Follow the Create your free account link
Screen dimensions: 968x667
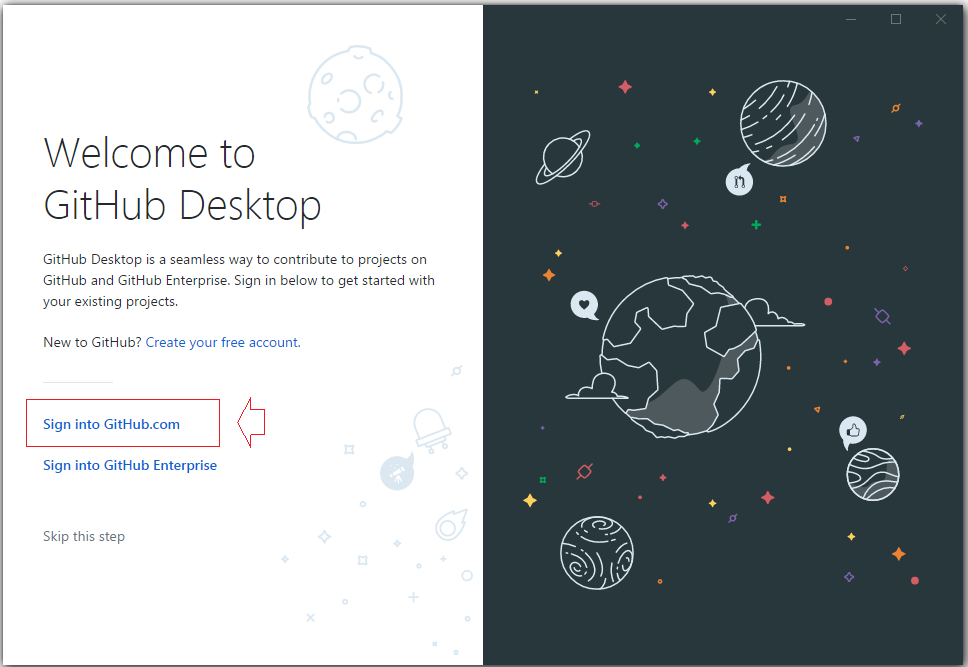click(x=223, y=342)
